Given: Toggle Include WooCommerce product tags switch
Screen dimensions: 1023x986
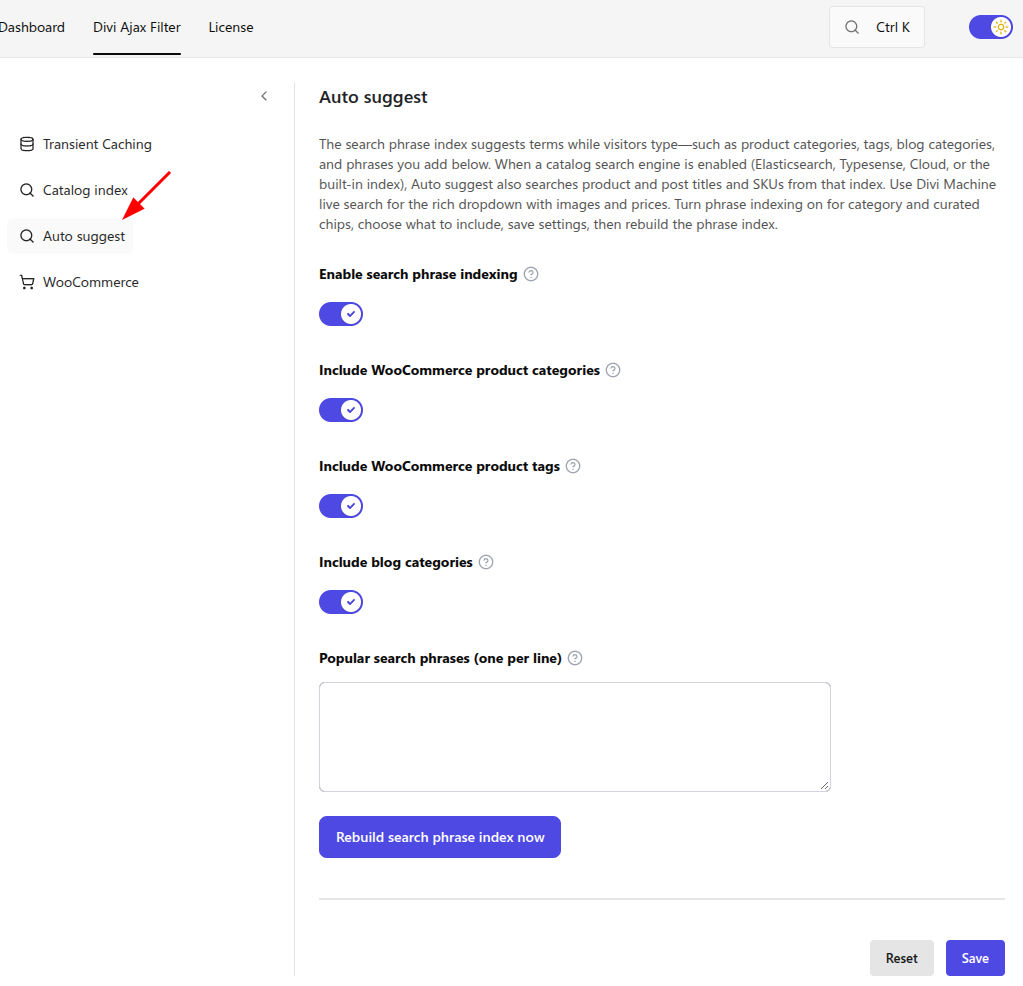Looking at the screenshot, I should click(341, 506).
